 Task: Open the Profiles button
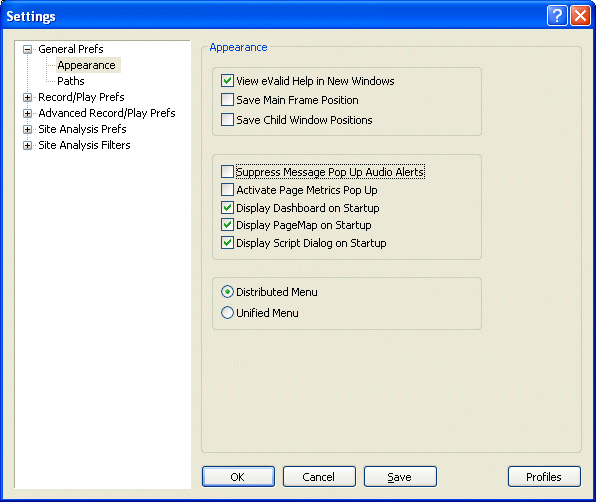click(544, 477)
